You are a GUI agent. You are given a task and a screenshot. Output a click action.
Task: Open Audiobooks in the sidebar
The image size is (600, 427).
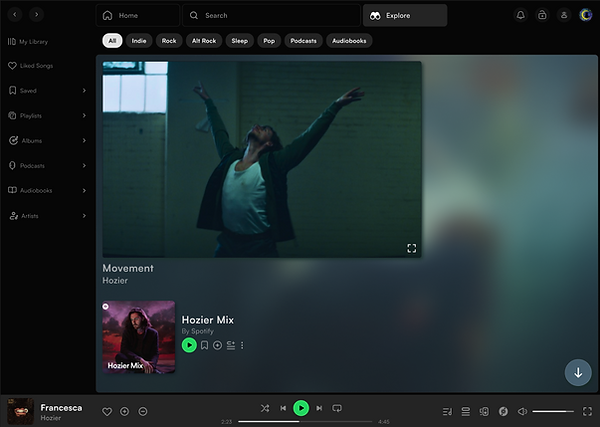30,190
